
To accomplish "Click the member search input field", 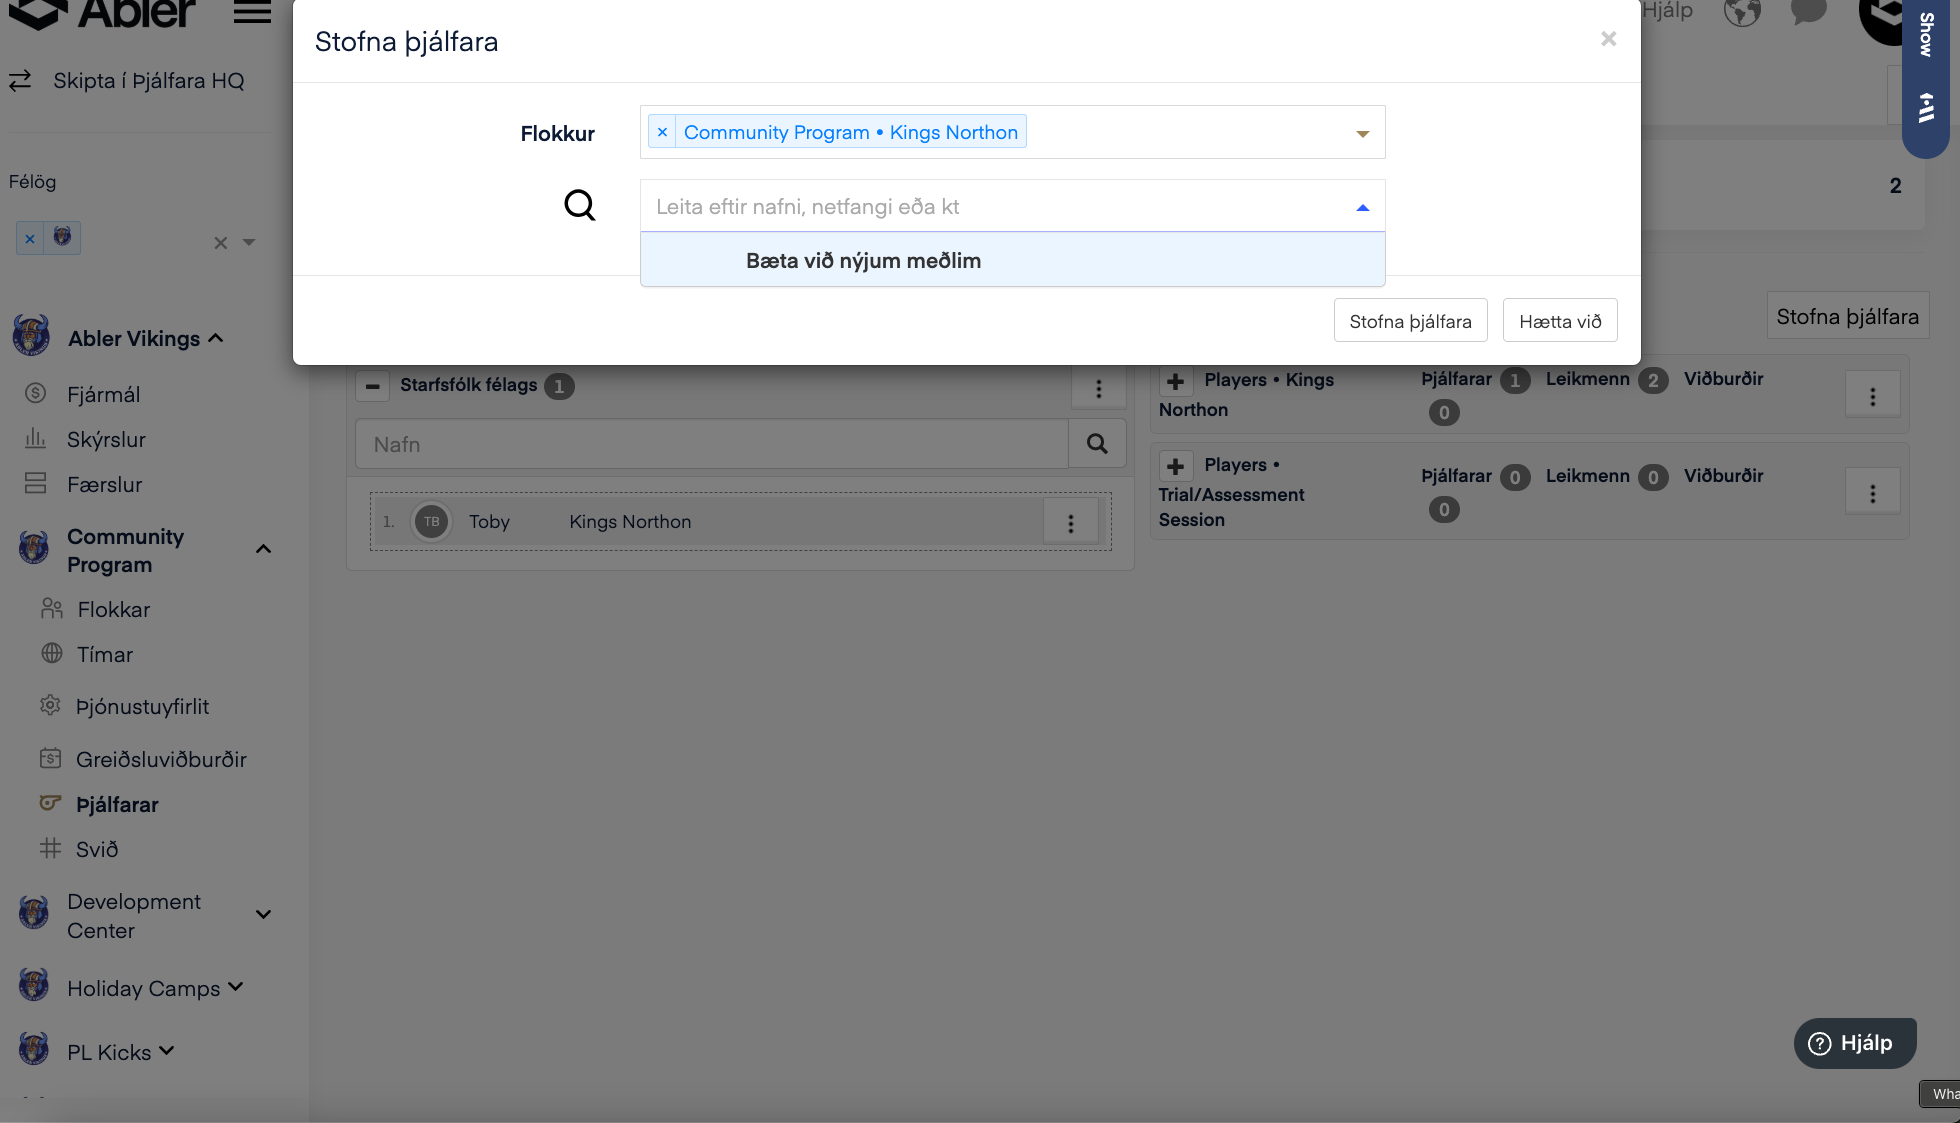I will 1000,207.
